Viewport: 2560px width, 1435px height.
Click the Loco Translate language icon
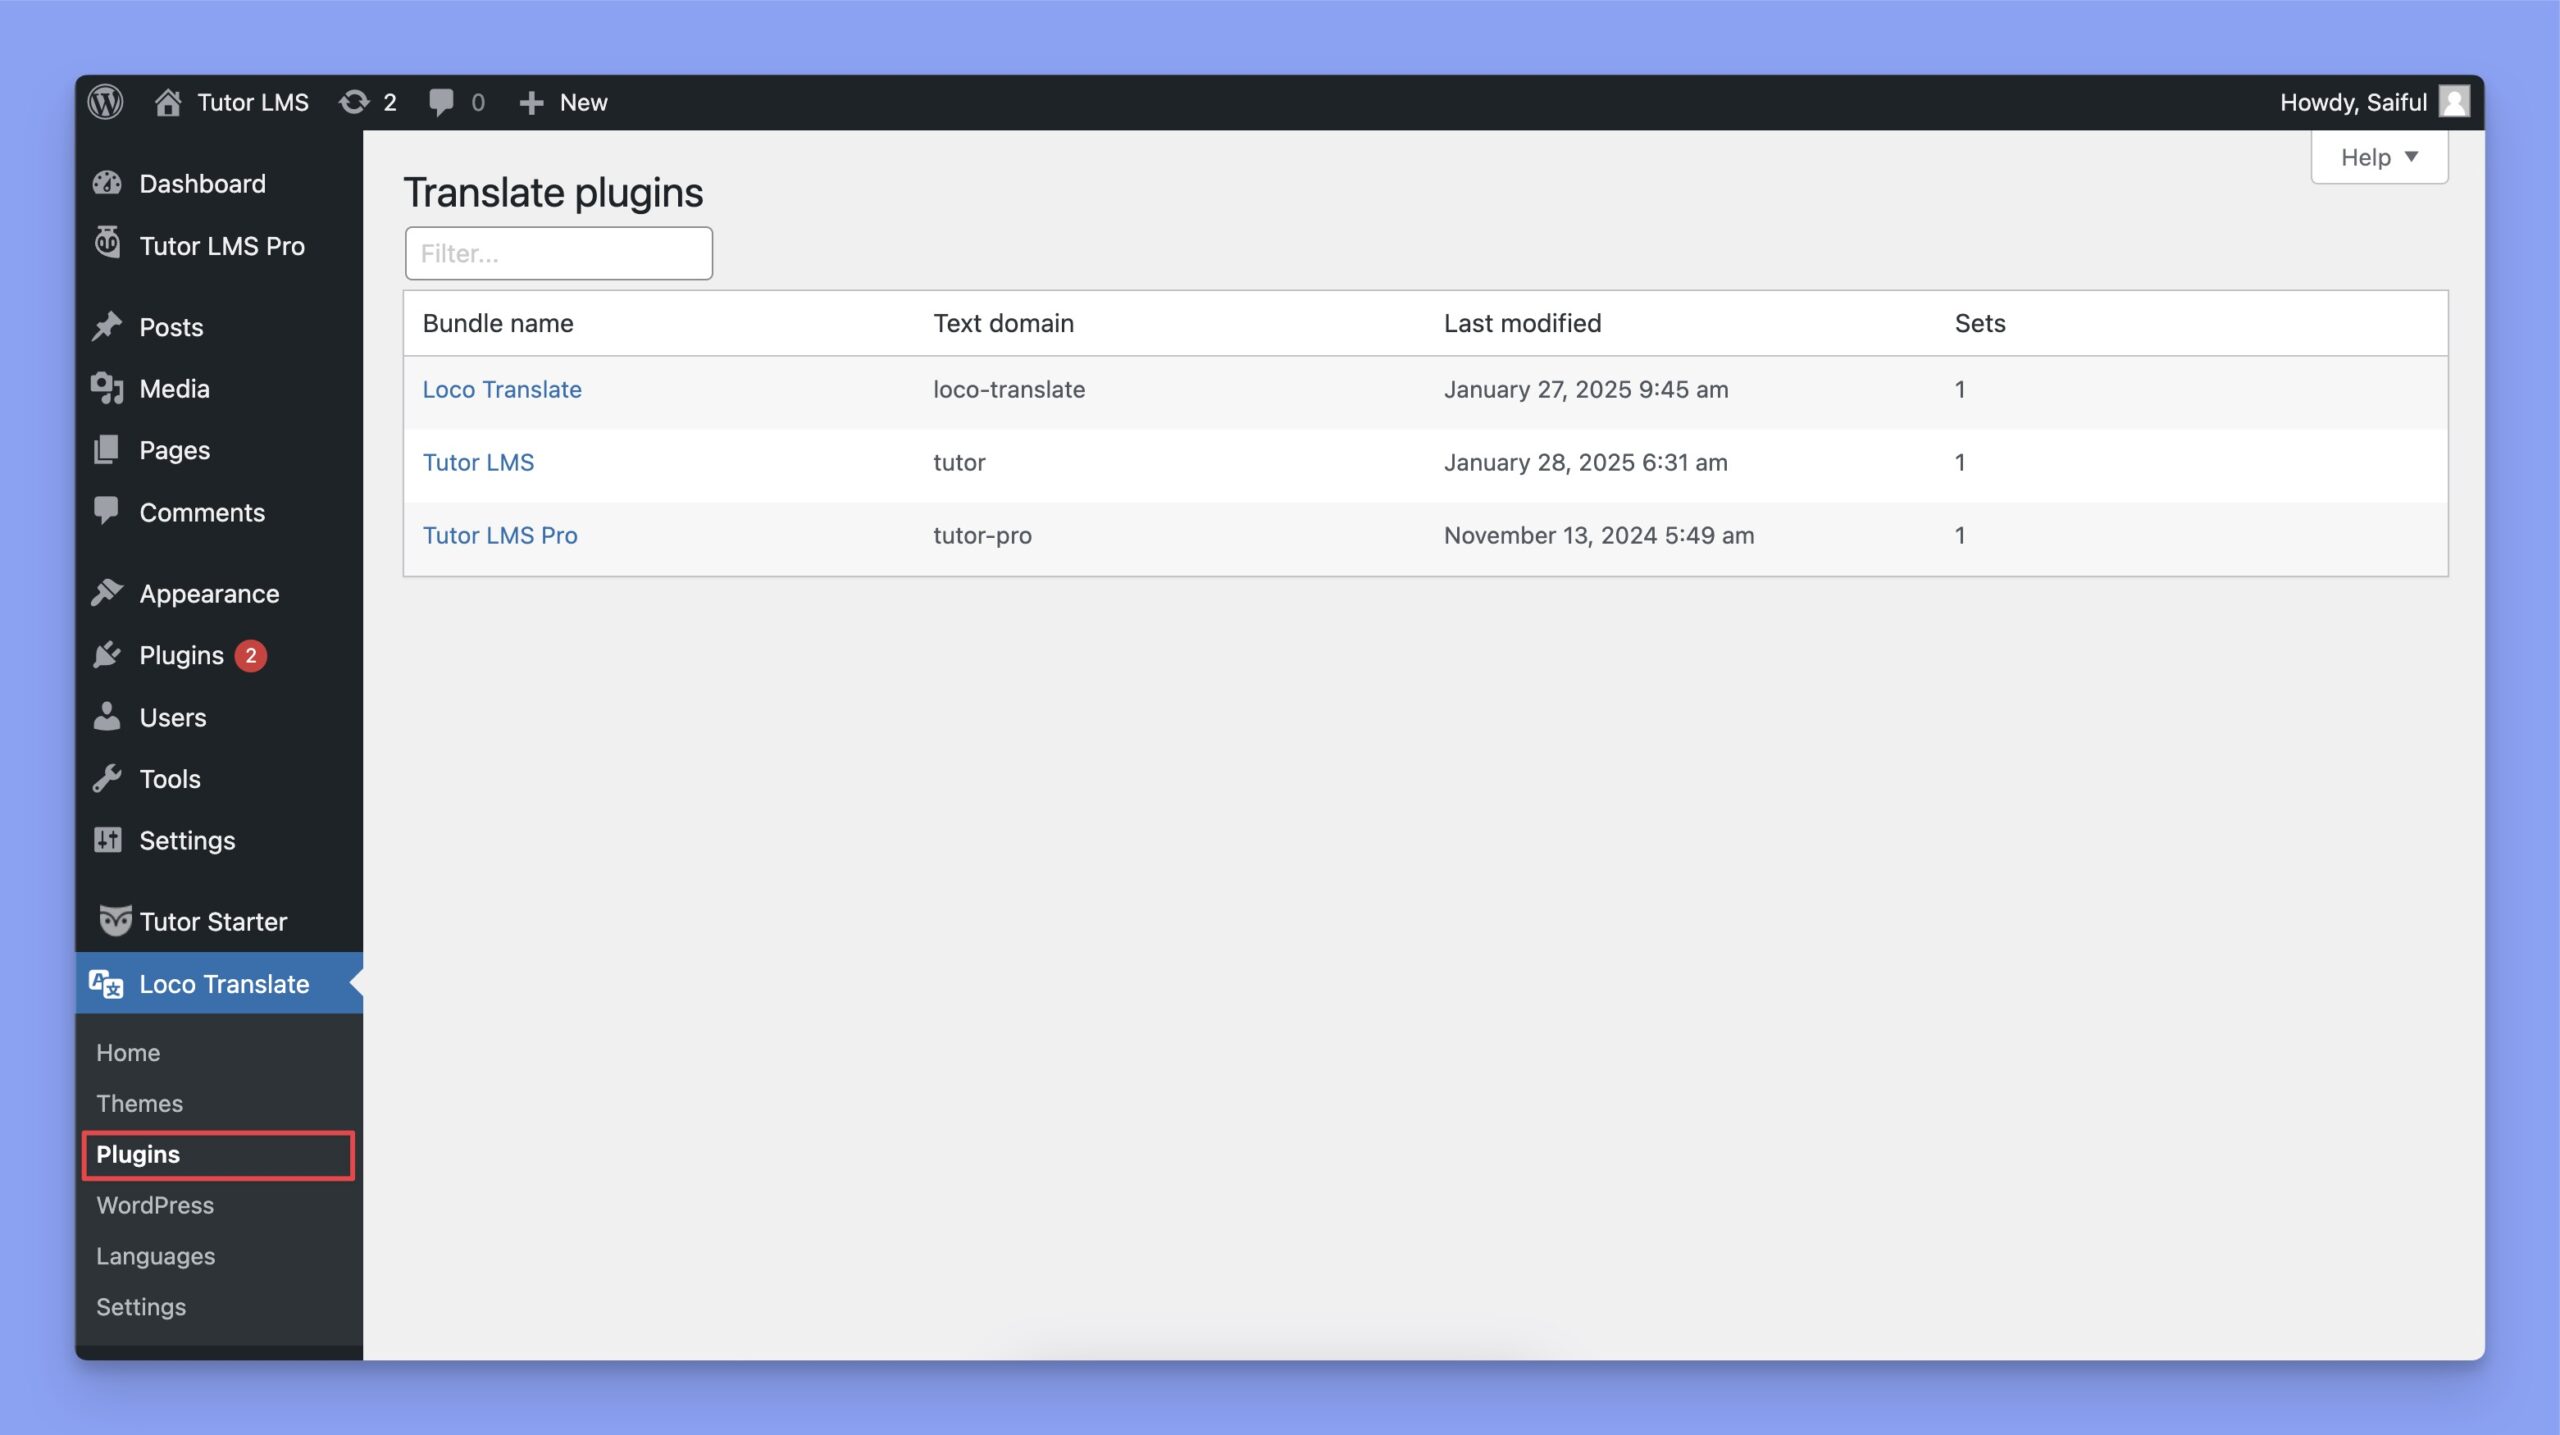pyautogui.click(x=106, y=984)
